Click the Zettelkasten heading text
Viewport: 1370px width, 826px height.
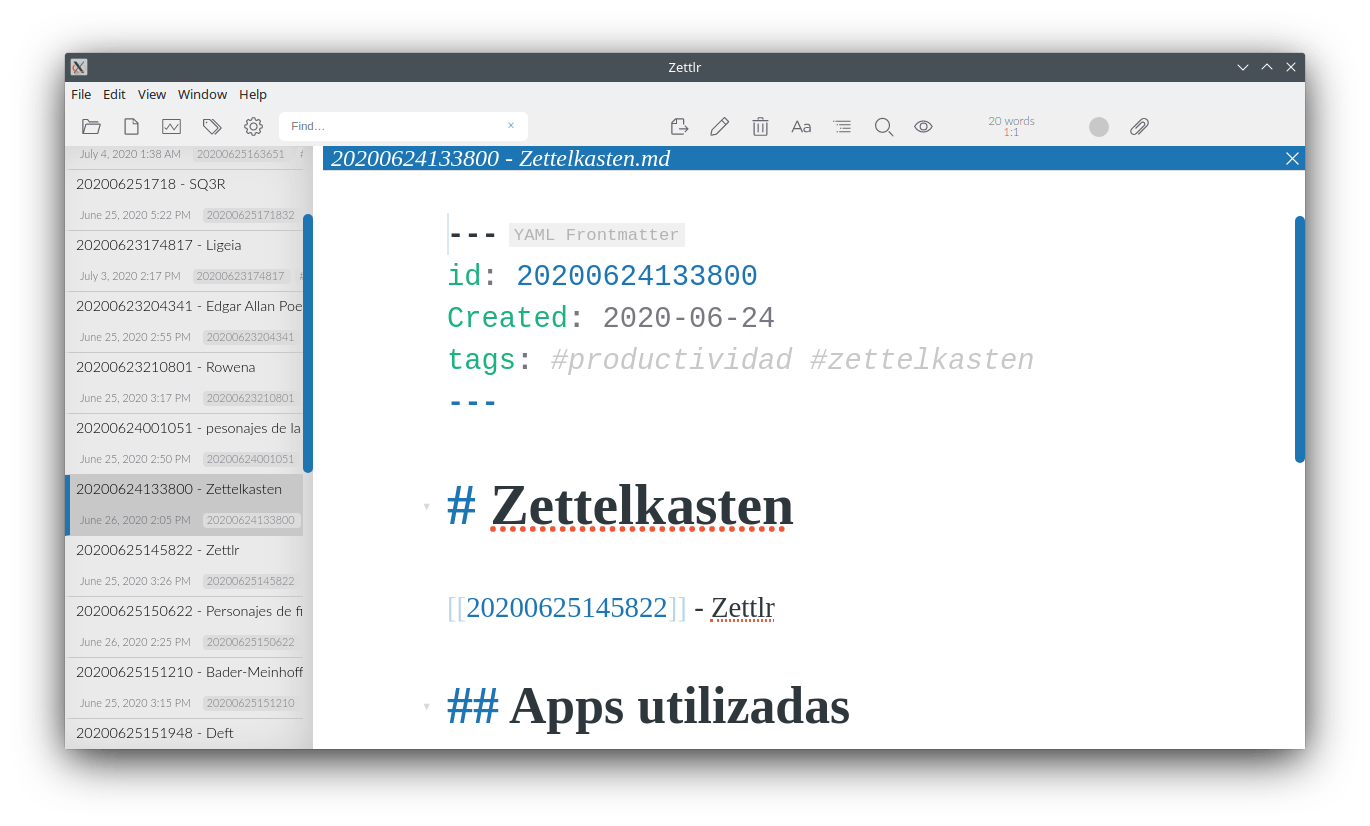click(642, 506)
